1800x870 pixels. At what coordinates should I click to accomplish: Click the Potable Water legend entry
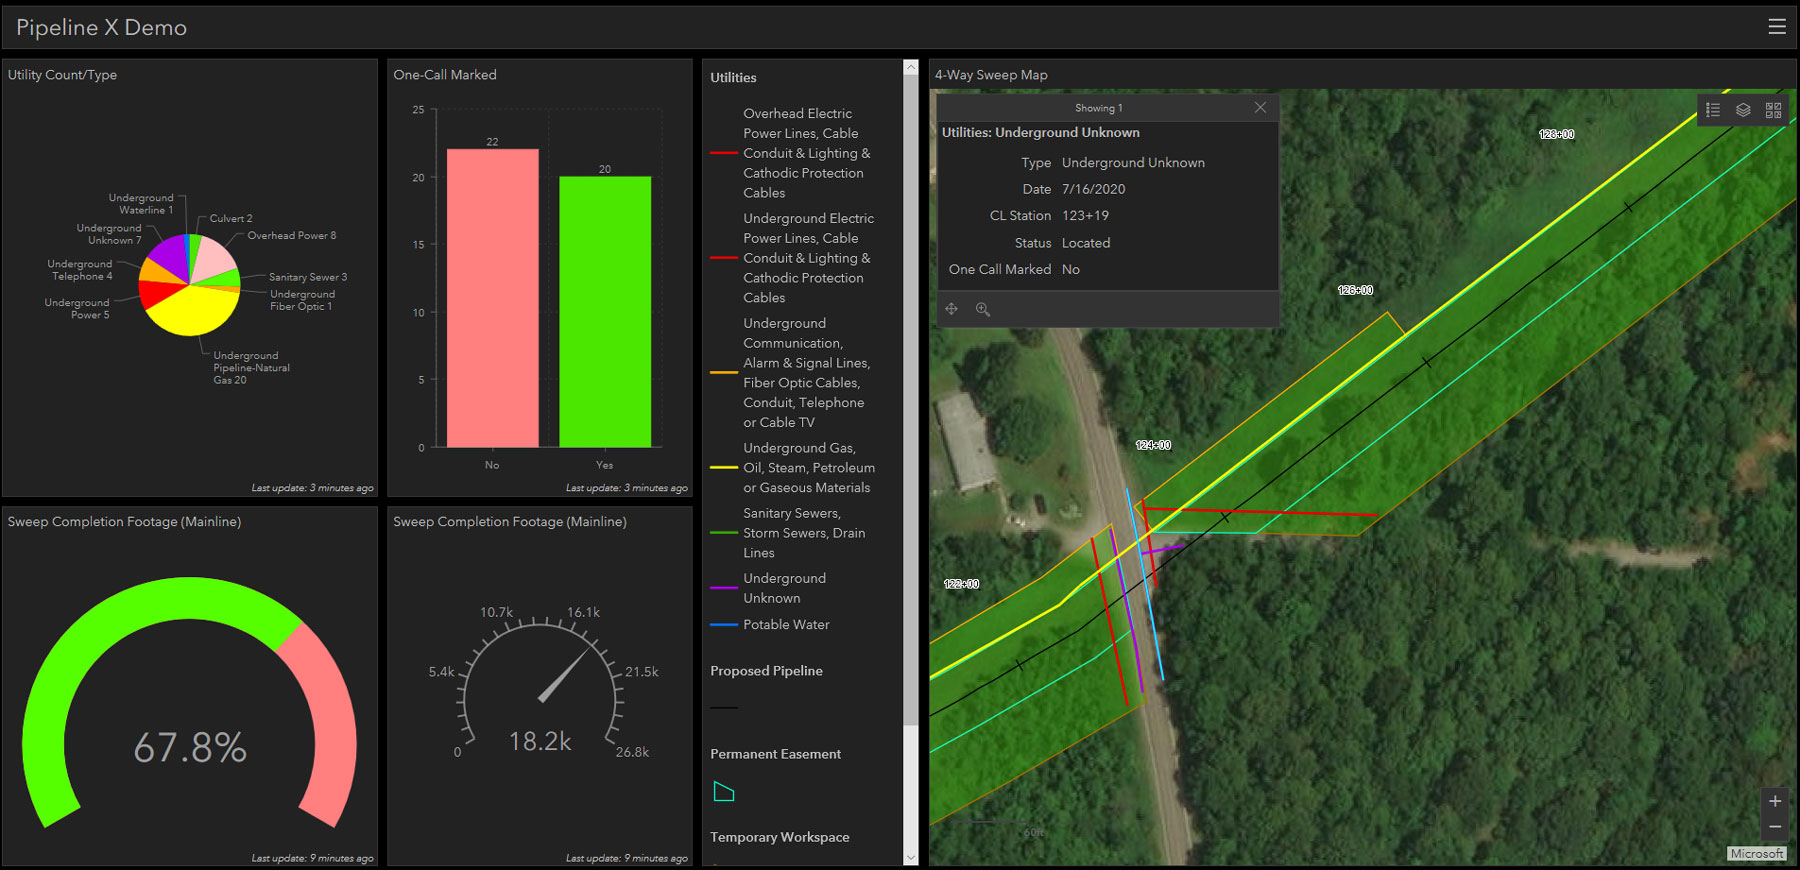tap(770, 624)
